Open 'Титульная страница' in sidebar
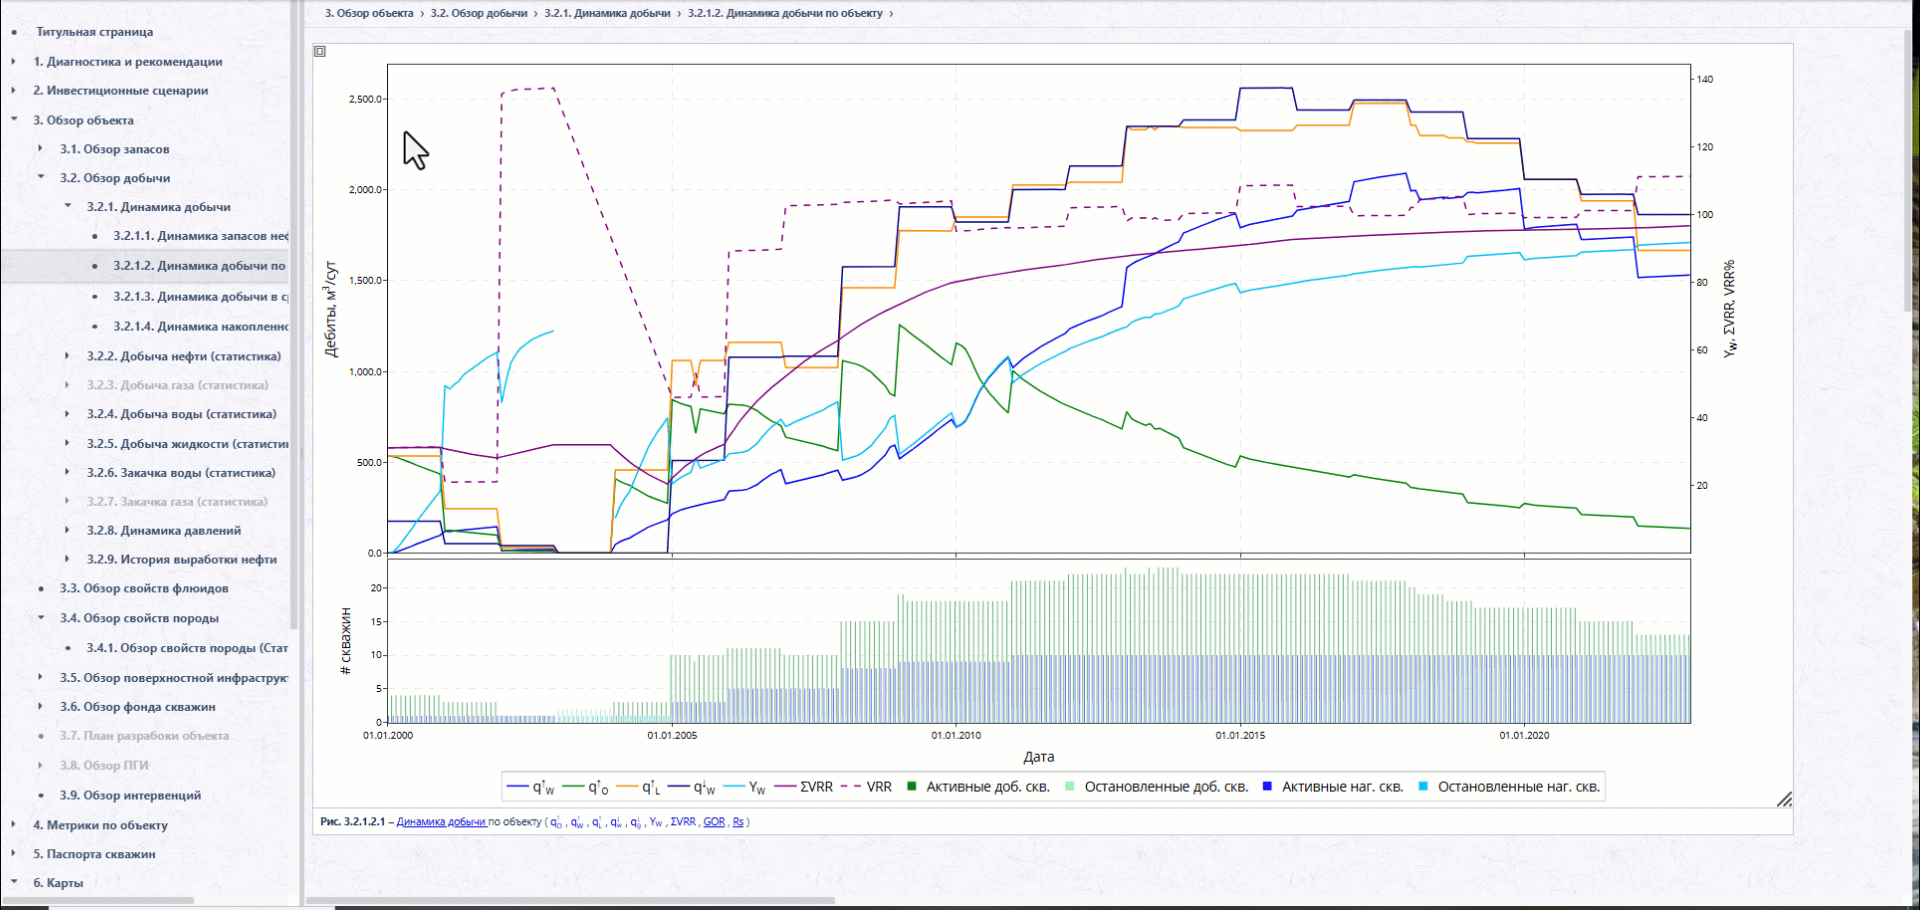This screenshot has width=1920, height=910. [x=95, y=32]
